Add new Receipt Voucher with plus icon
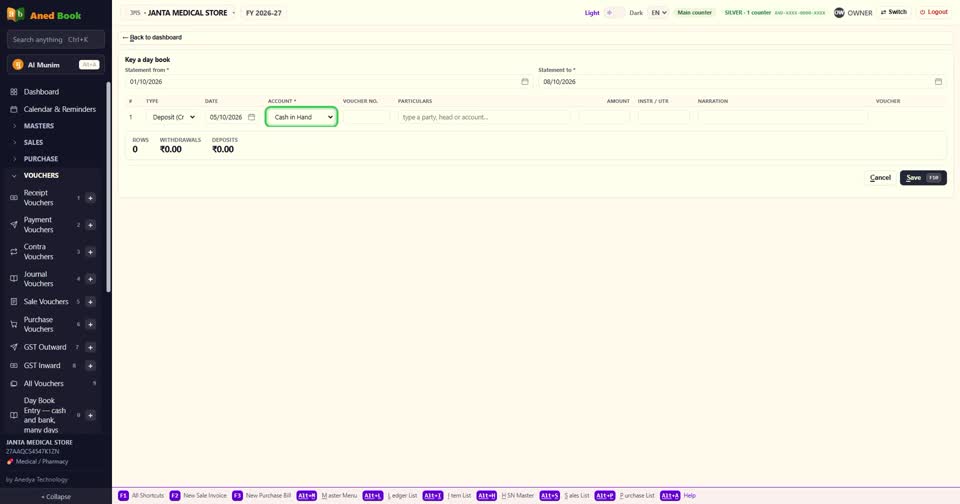960x504 pixels. [x=90, y=198]
